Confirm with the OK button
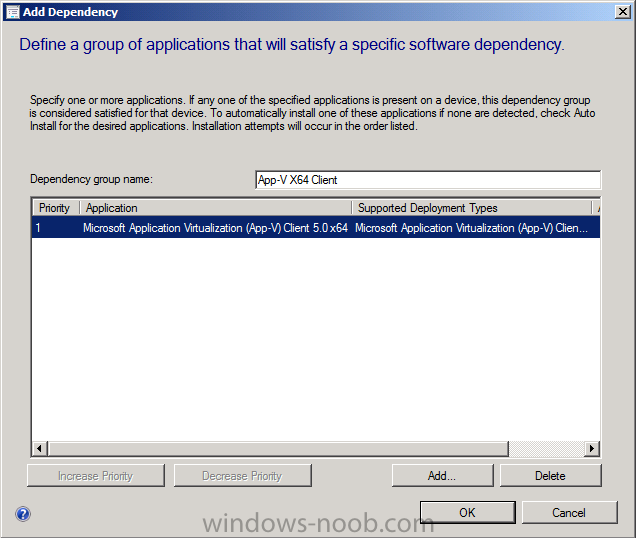This screenshot has height=538, width=636. click(x=468, y=512)
